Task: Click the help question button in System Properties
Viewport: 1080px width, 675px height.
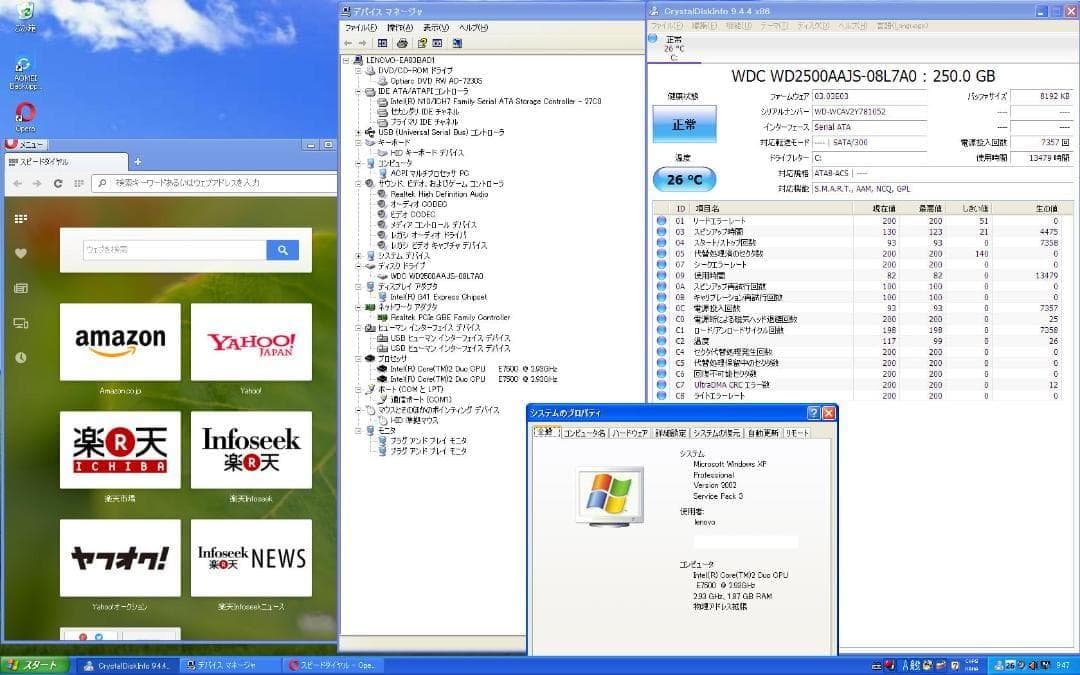Action: 813,413
